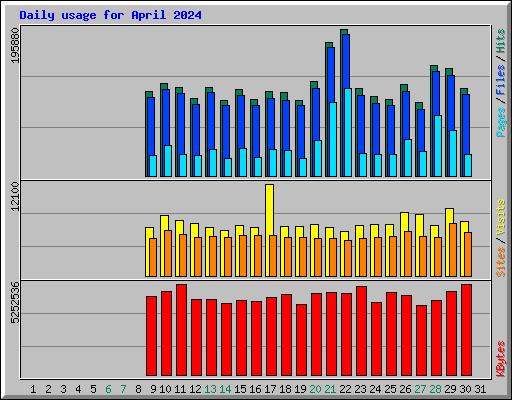Click day 25 on the x-axis

click(390, 389)
